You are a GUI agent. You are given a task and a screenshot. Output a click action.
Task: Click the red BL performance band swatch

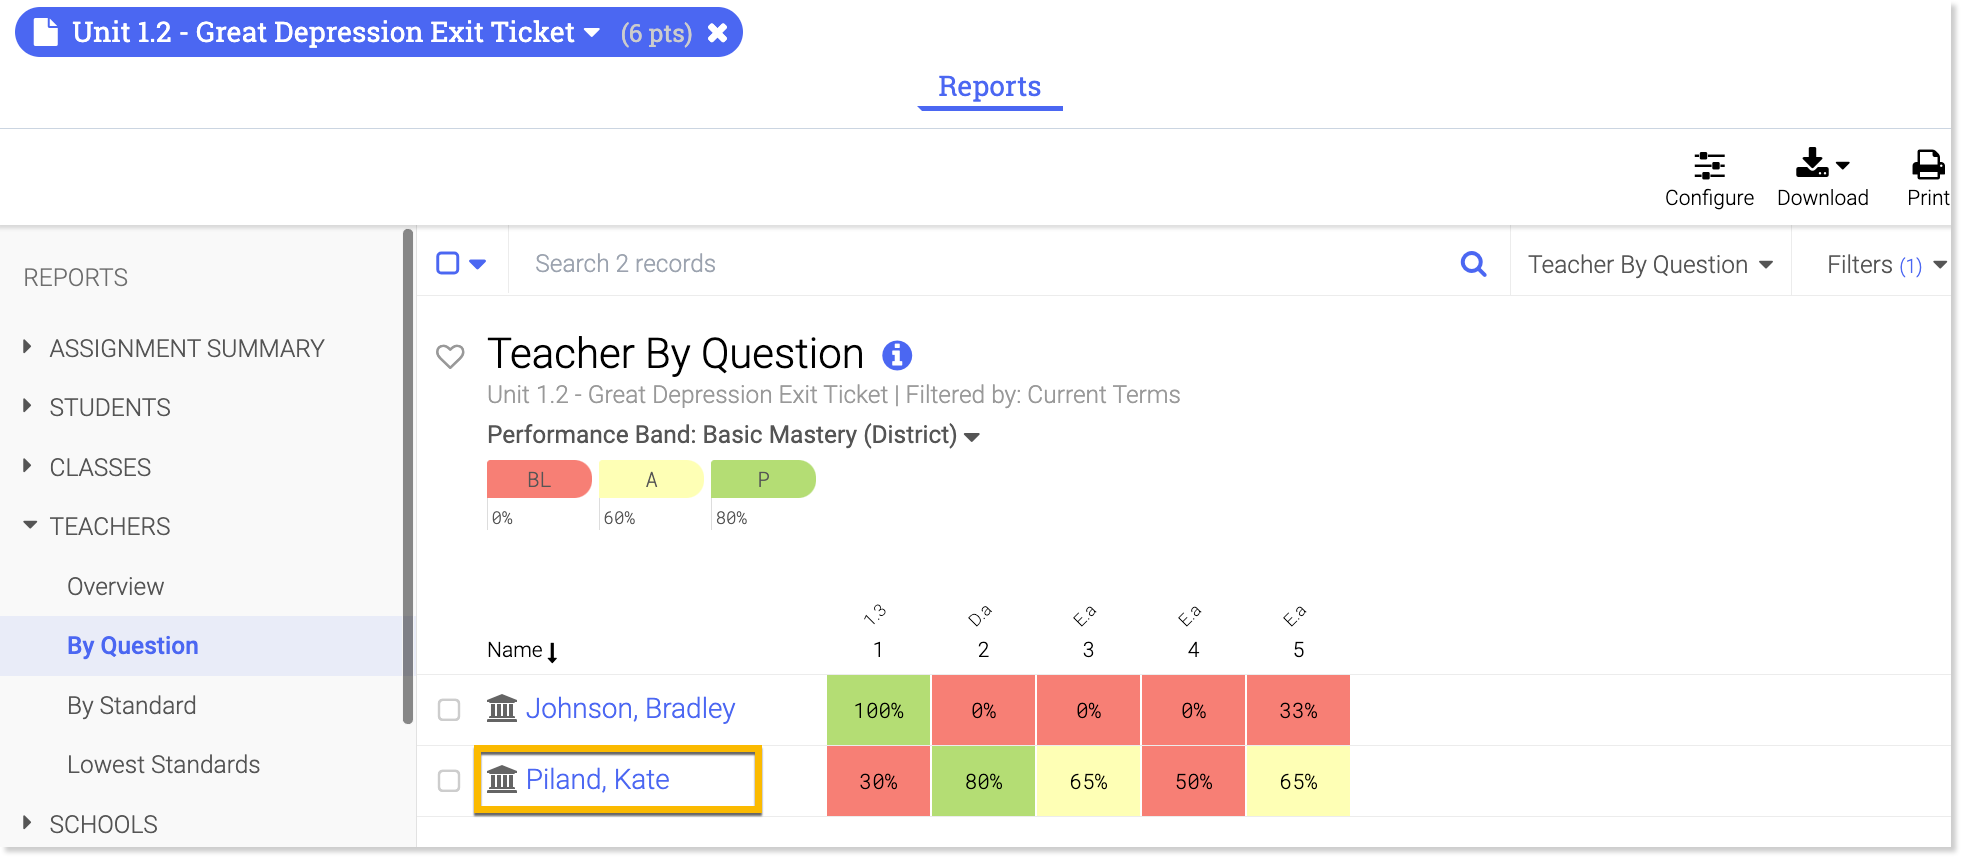[x=539, y=480]
